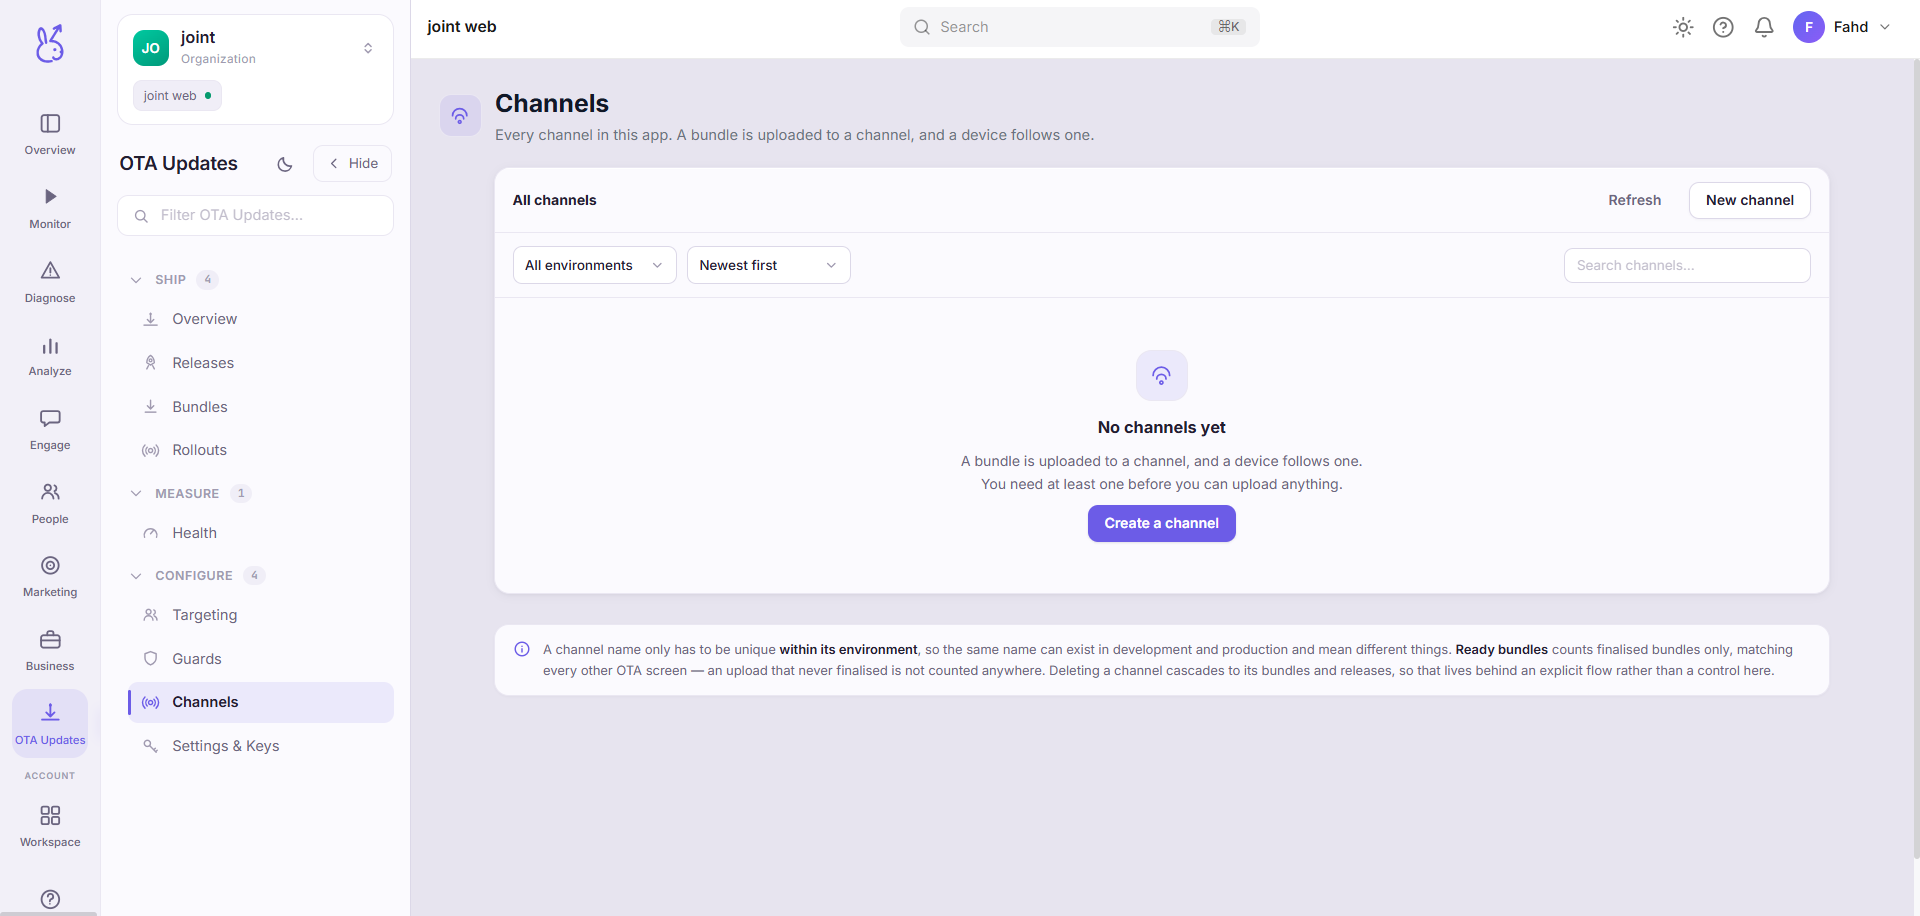Screen dimensions: 1920x916
Task: Open Overview in the left rail
Action: click(50, 134)
